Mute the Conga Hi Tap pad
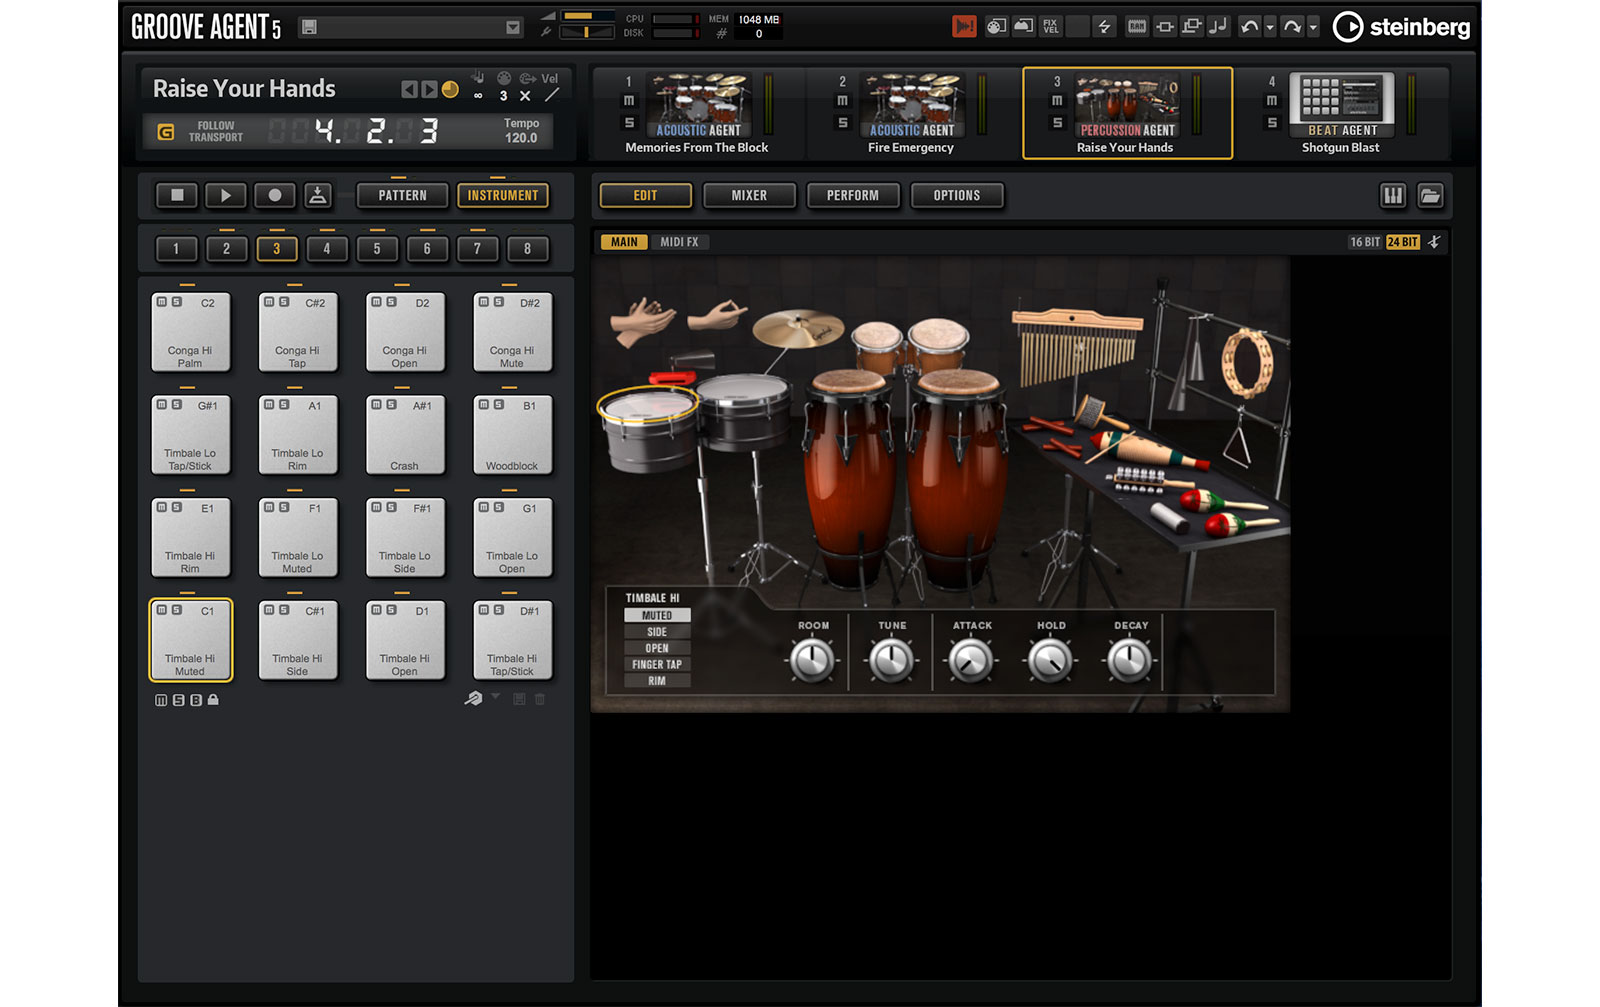This screenshot has width=1600, height=1007. pyautogui.click(x=269, y=302)
